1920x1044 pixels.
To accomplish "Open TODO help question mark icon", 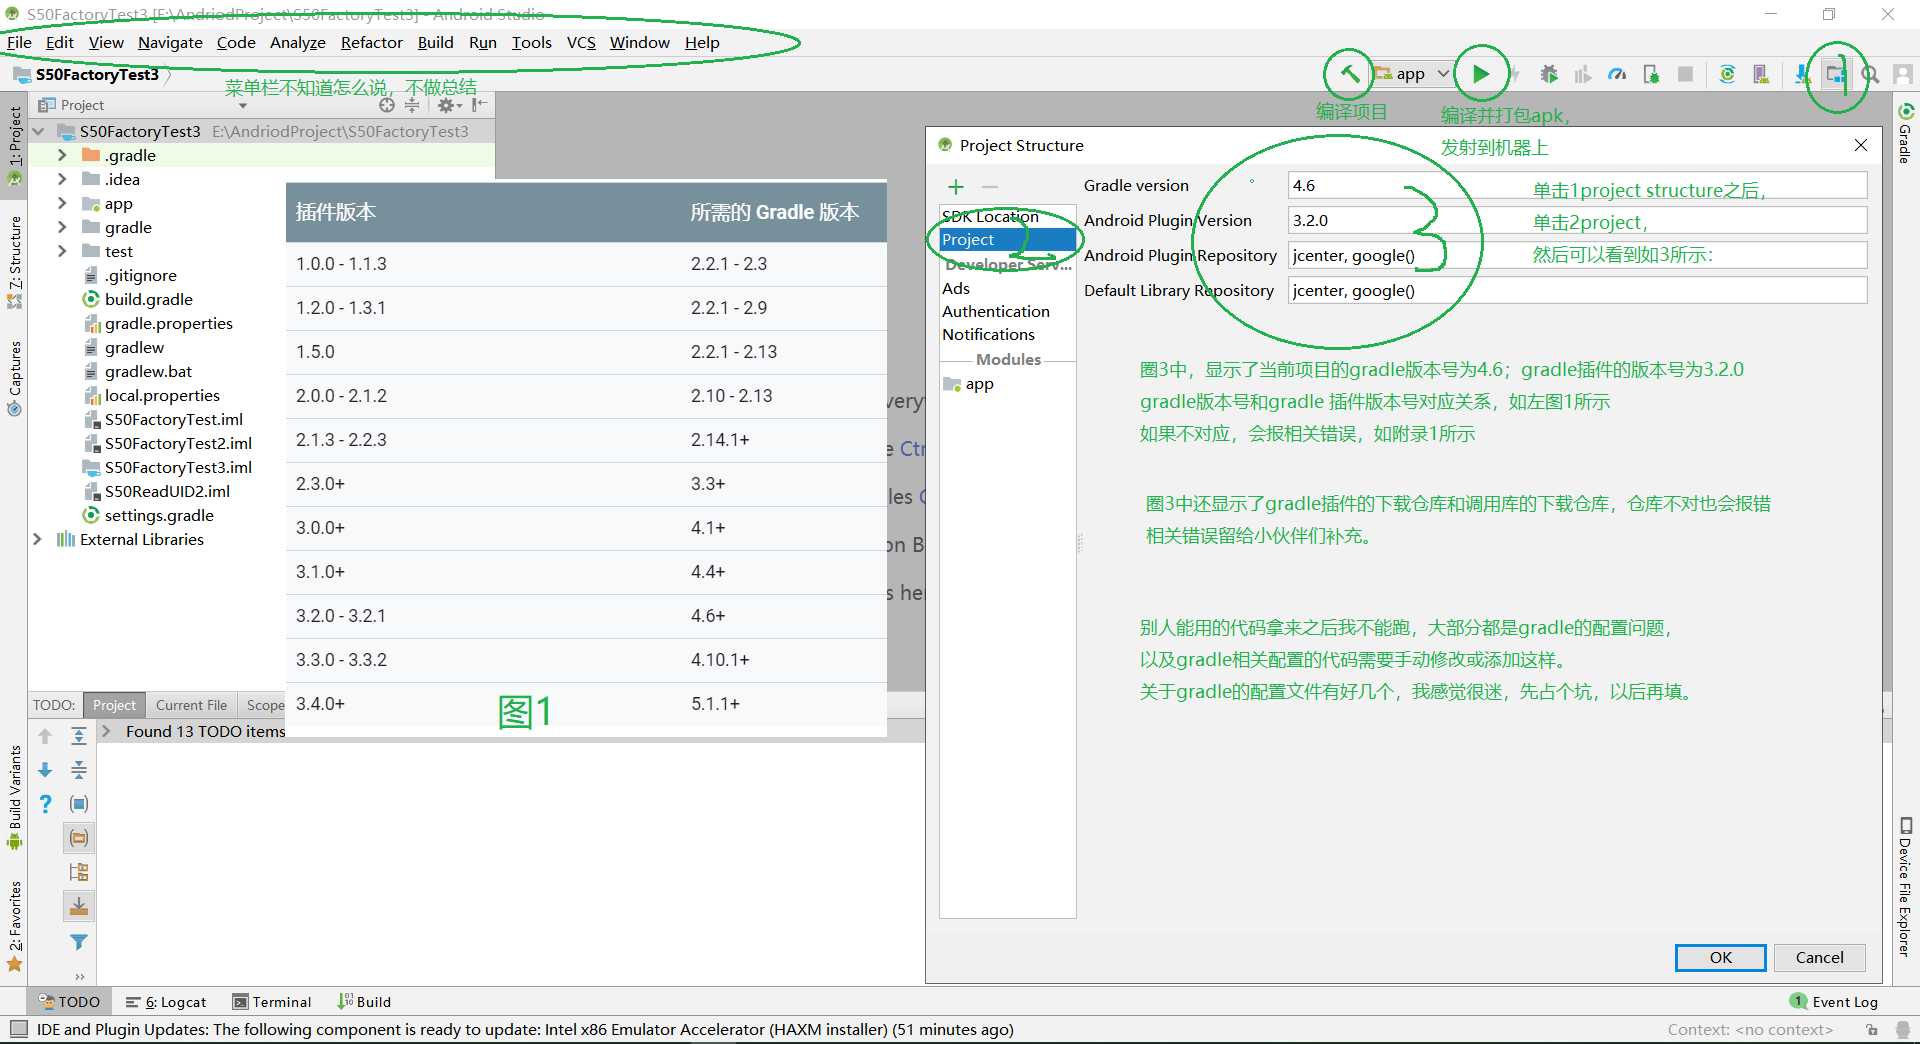I will tap(45, 804).
